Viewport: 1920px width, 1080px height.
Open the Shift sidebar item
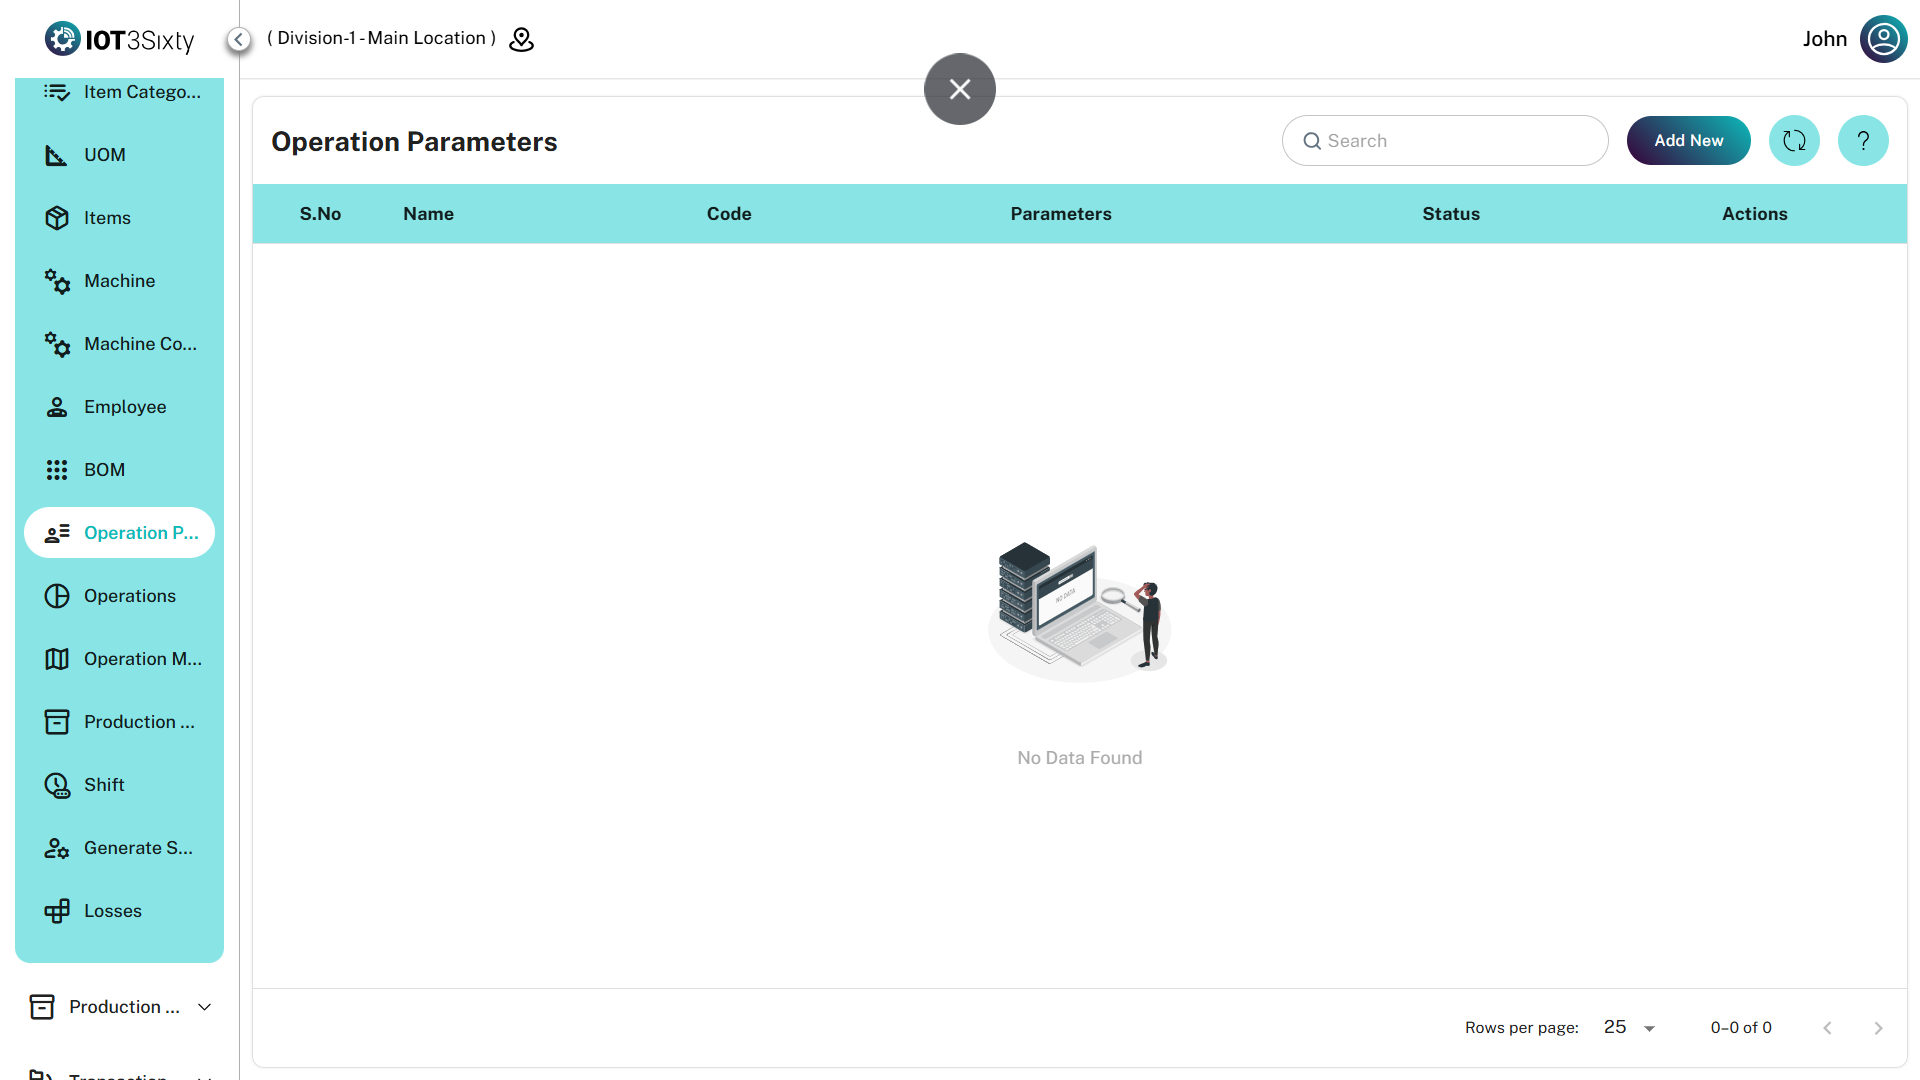click(104, 785)
